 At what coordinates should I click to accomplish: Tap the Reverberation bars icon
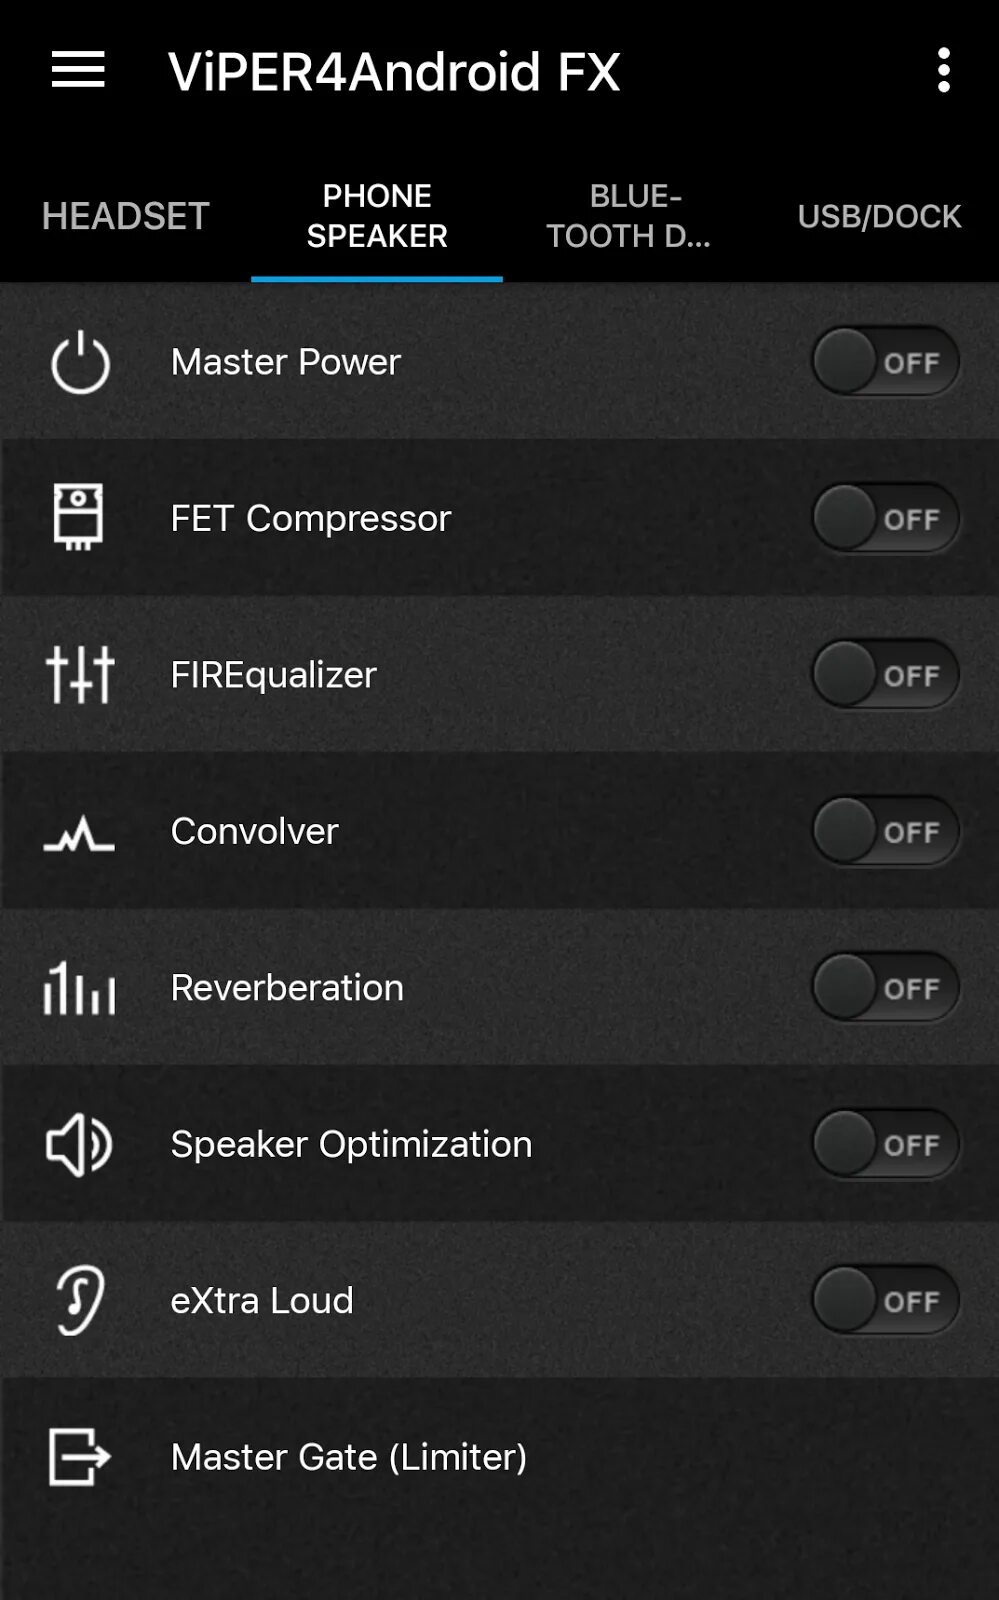pos(79,988)
